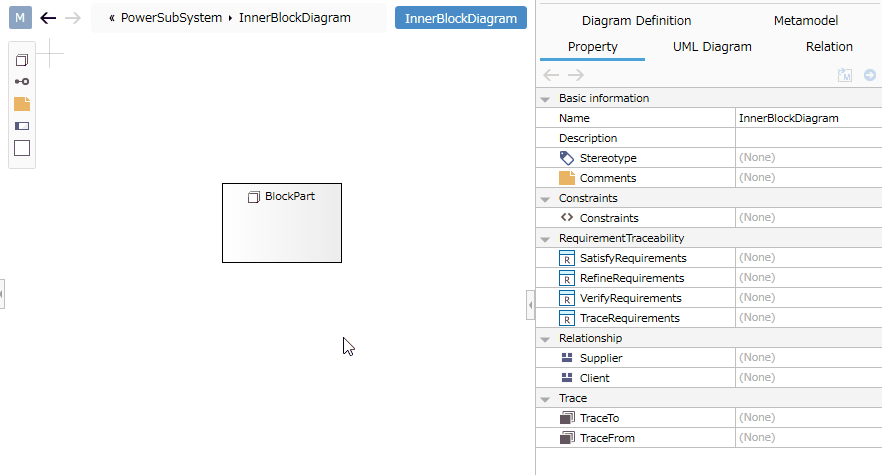Click the property panel back arrow
Image resolution: width=882 pixels, height=475 pixels.
click(x=551, y=75)
